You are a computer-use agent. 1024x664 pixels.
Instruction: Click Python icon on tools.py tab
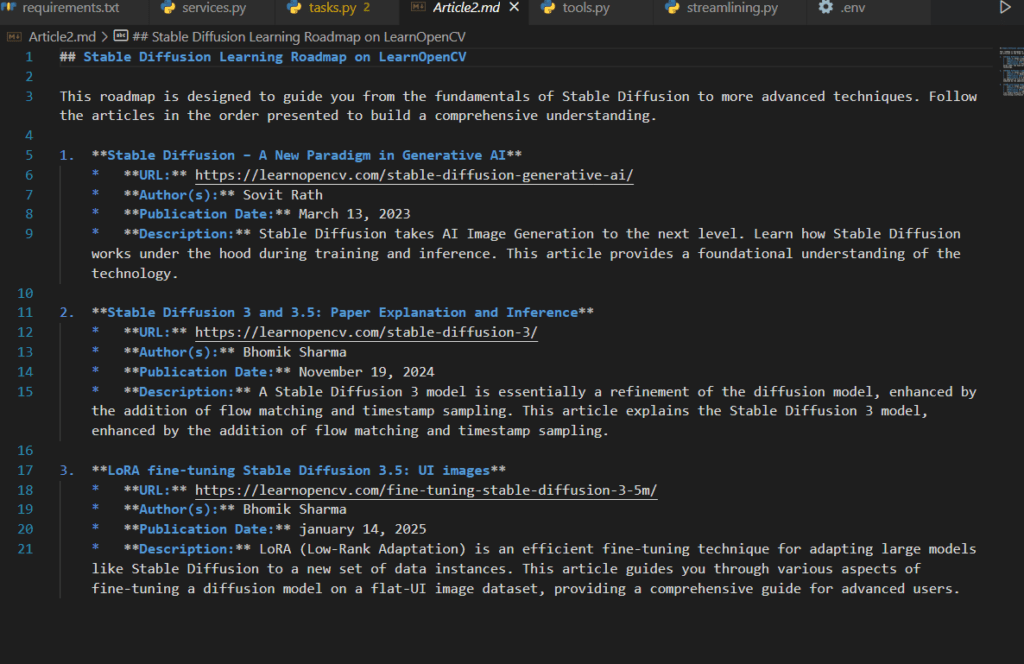(x=548, y=8)
